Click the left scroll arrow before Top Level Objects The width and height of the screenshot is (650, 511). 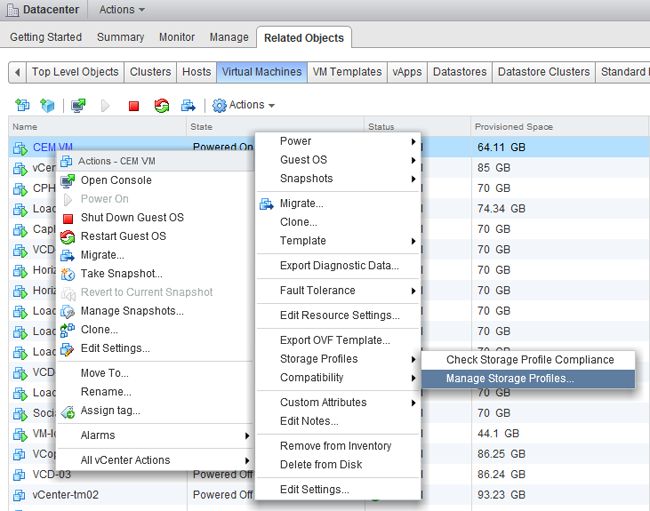[x=17, y=72]
